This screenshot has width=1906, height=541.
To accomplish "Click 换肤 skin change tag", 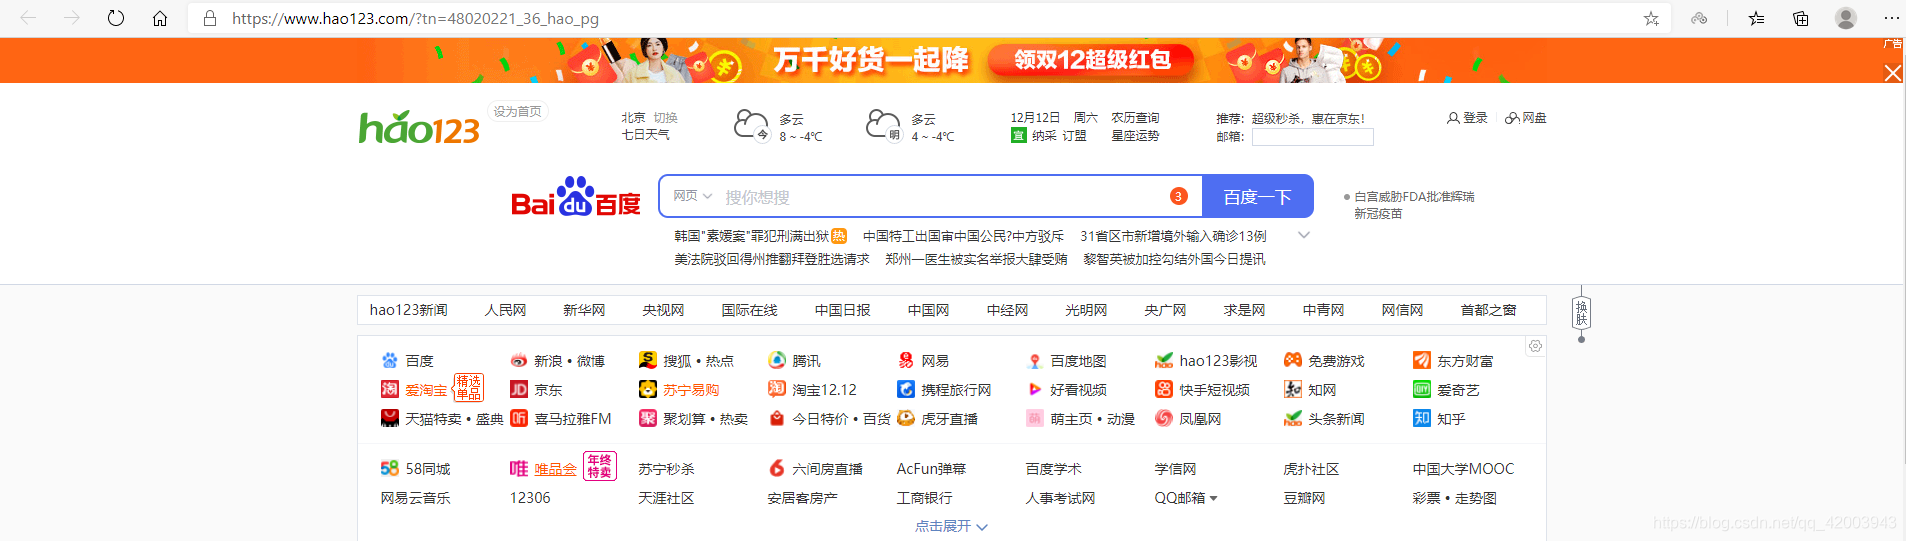I will tap(1581, 313).
